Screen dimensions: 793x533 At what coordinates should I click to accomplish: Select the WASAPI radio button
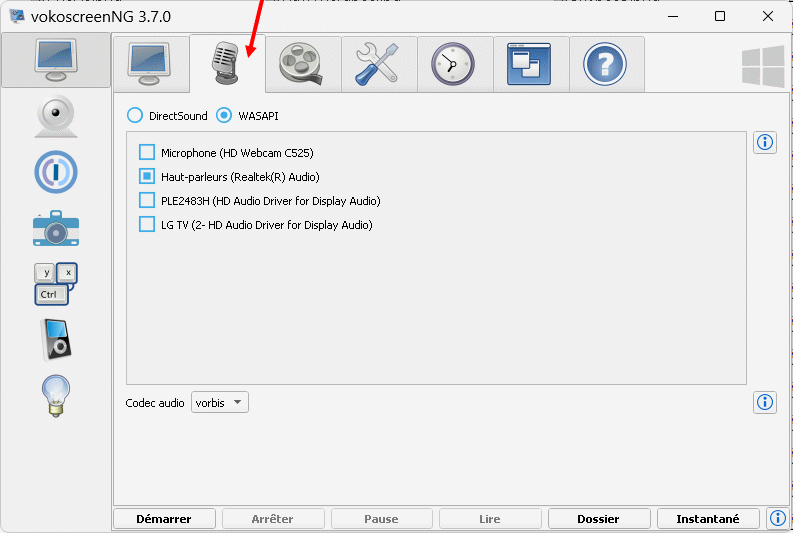click(224, 115)
